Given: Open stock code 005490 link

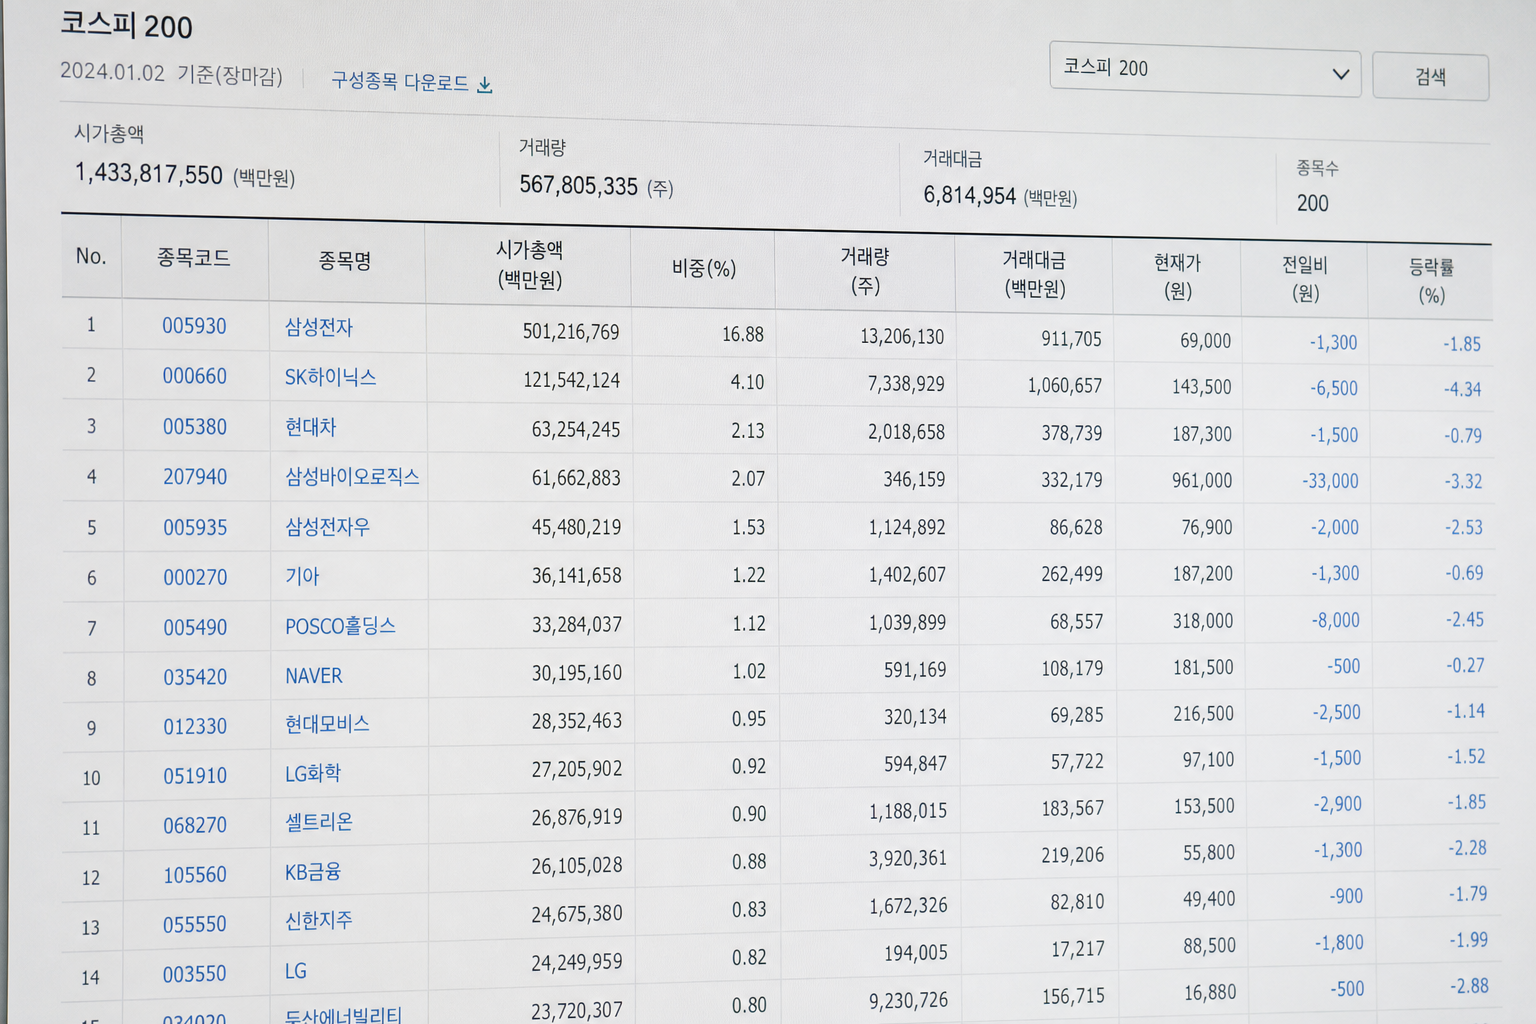Looking at the screenshot, I should pos(195,627).
